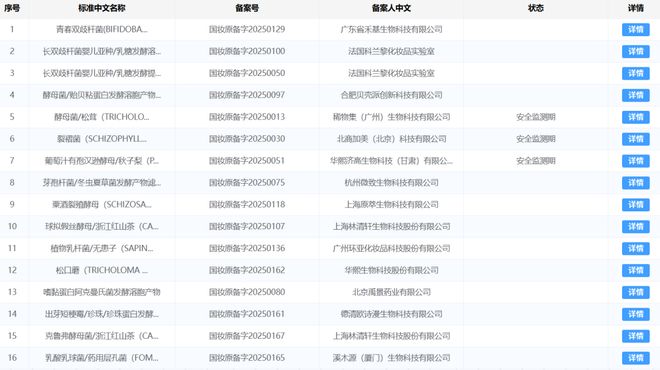Show 详情 for record 国妆原备字20250118
The height and width of the screenshot is (370, 660).
pyautogui.click(x=635, y=205)
